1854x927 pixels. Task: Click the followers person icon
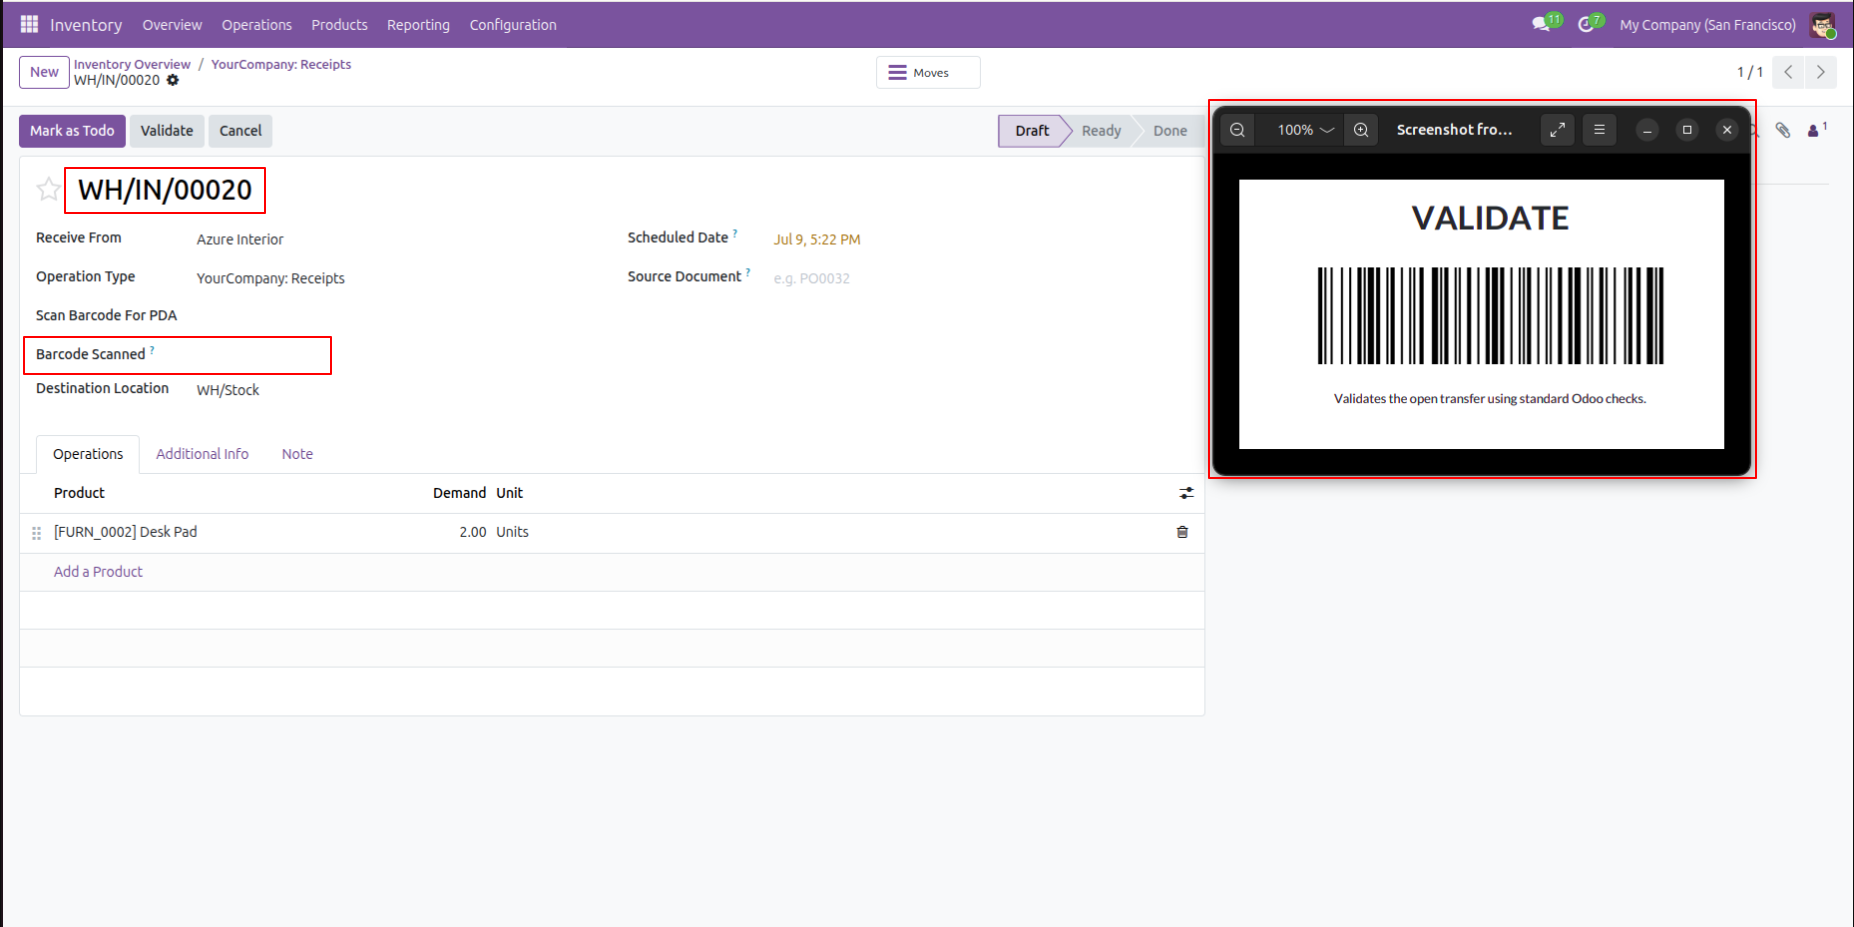pos(1816,130)
